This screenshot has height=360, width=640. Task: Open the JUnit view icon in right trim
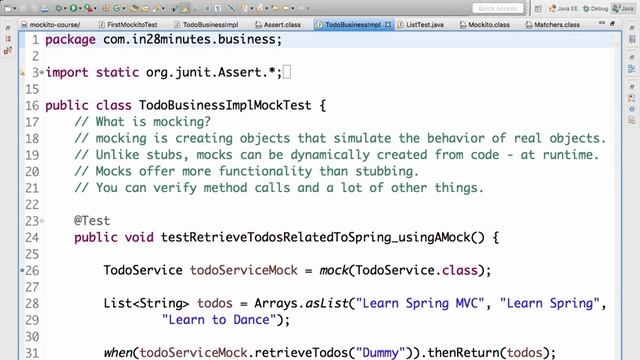(x=632, y=98)
